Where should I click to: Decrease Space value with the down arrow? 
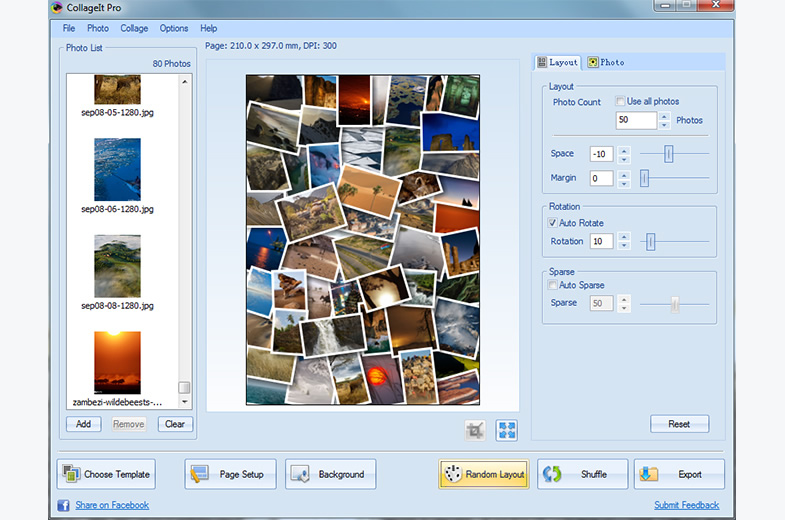coord(625,159)
